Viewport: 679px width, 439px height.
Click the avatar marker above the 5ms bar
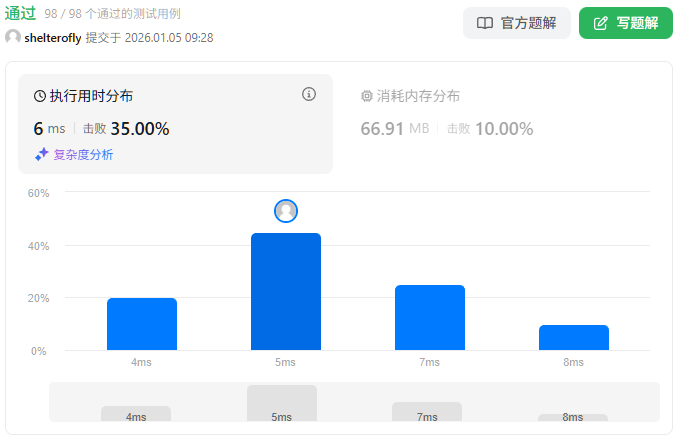click(x=286, y=211)
